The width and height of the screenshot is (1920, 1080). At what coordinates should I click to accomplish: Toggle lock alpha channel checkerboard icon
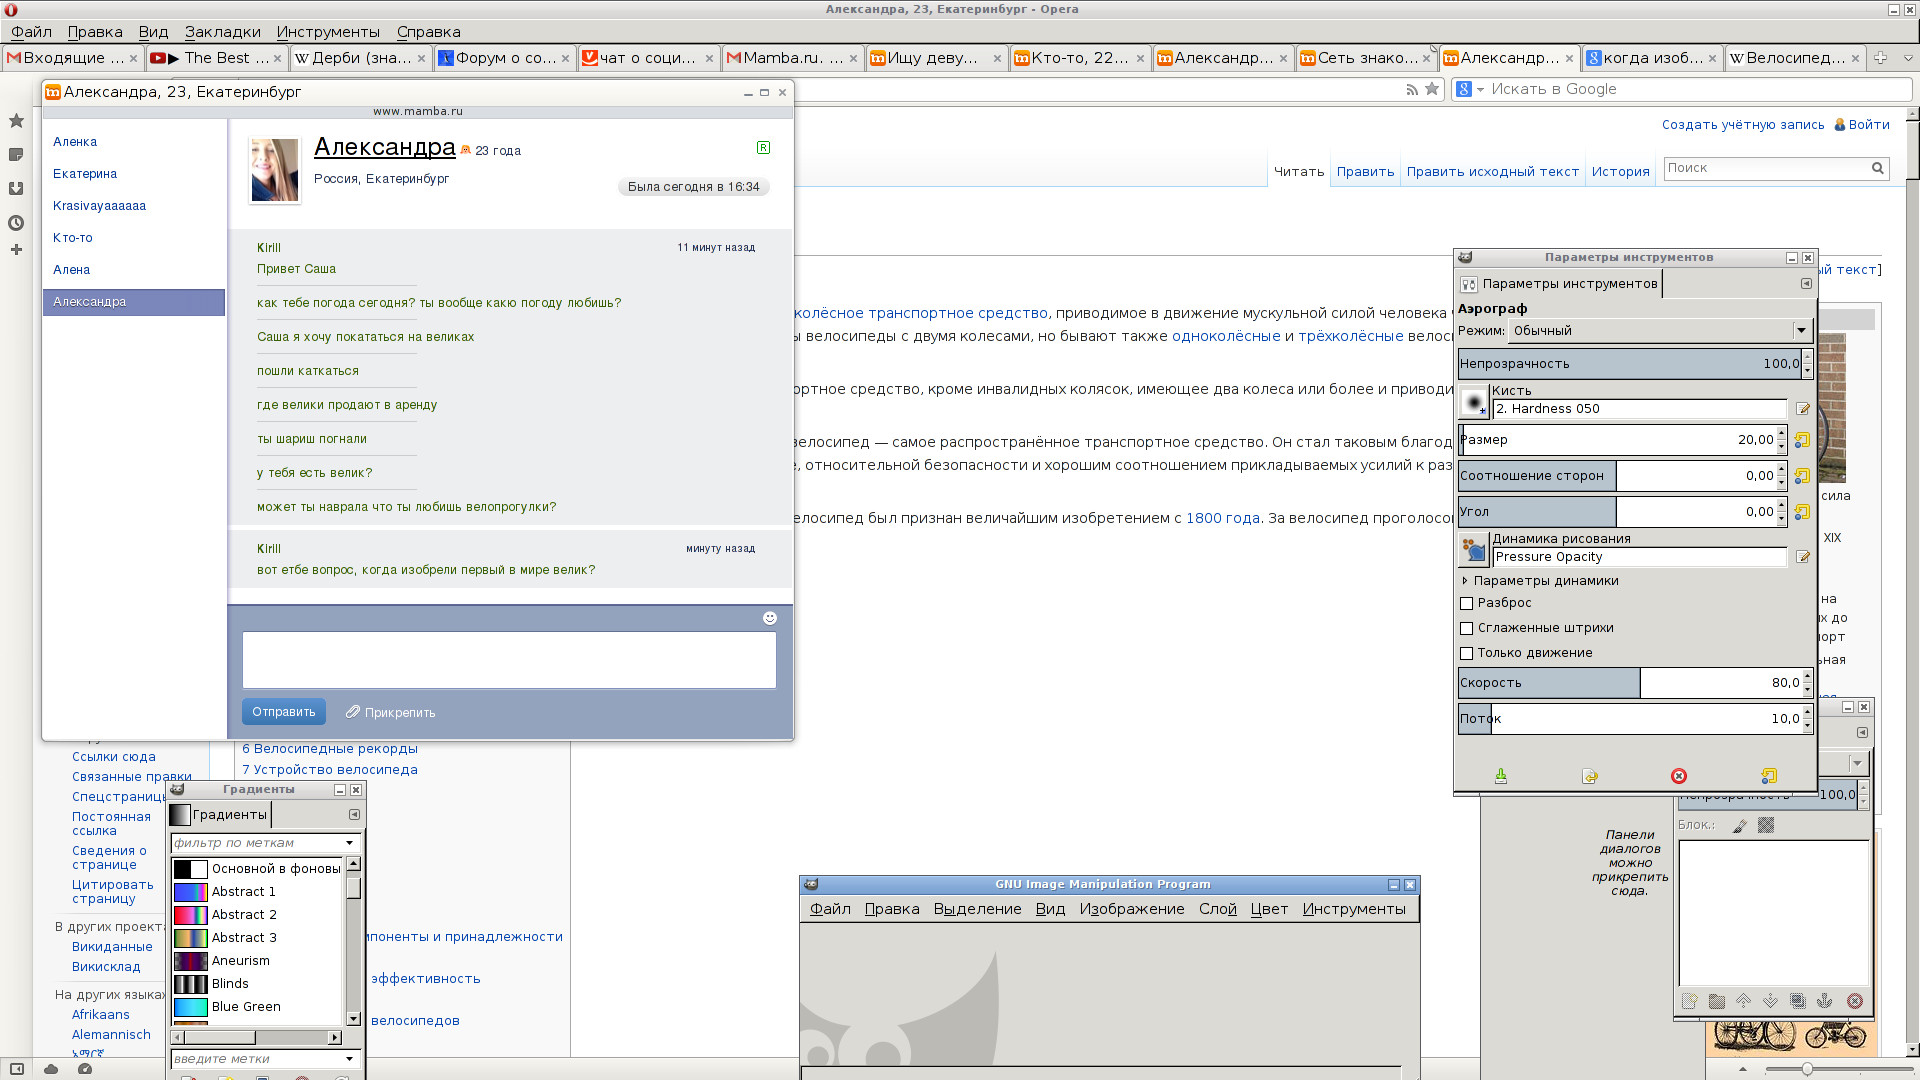(x=1766, y=826)
